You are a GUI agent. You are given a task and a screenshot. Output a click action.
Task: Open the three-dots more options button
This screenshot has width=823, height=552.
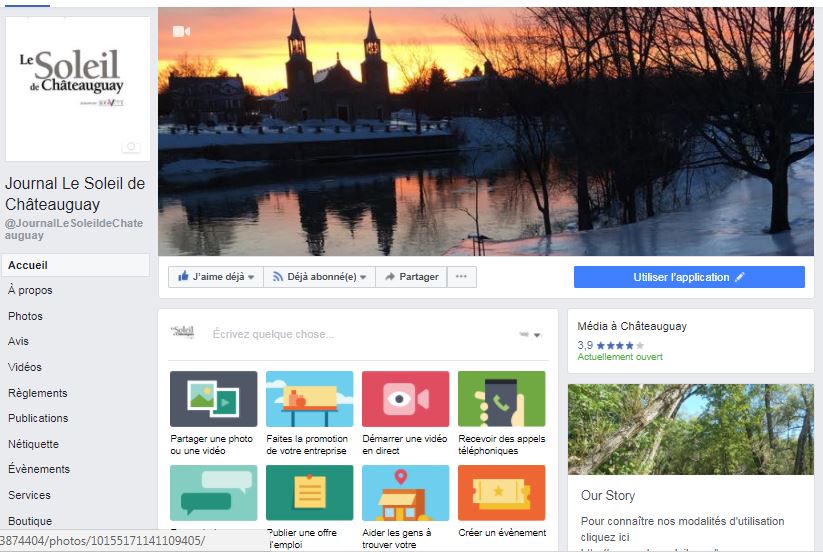coord(461,277)
